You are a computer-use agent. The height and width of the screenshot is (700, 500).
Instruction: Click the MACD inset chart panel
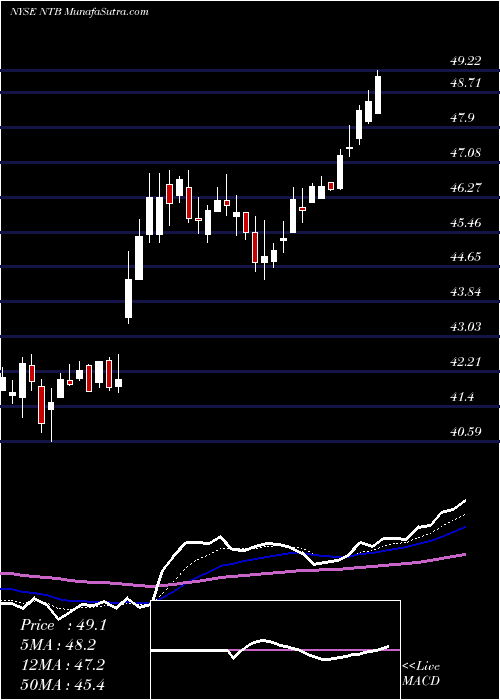click(x=276, y=650)
